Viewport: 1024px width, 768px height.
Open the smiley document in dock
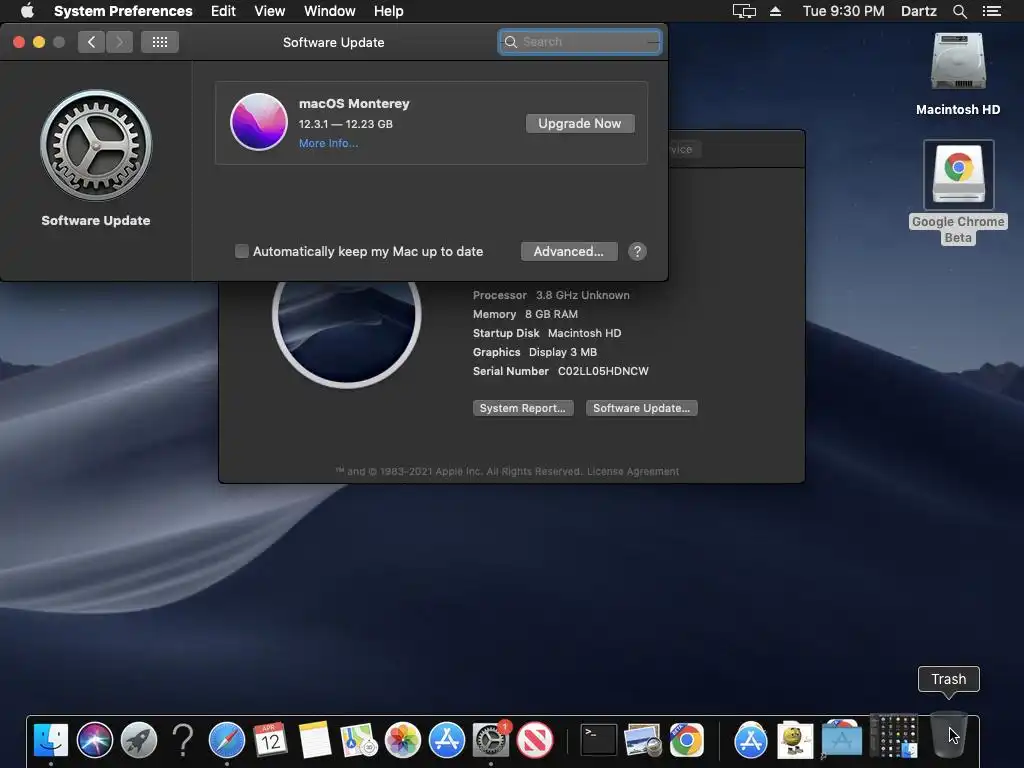point(795,740)
